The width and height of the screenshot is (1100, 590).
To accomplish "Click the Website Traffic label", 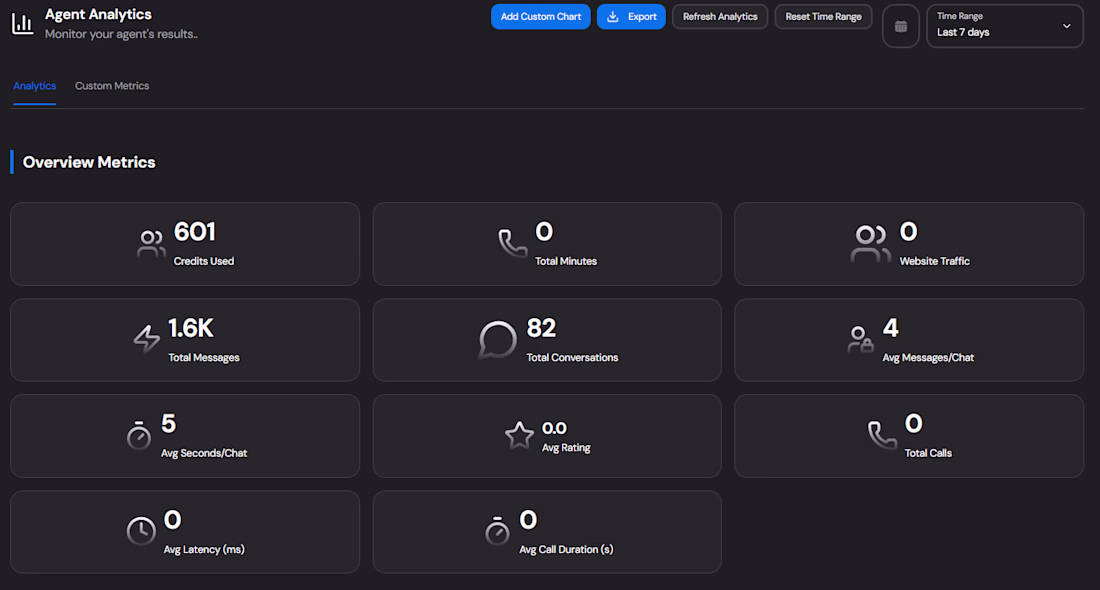I will coord(934,261).
